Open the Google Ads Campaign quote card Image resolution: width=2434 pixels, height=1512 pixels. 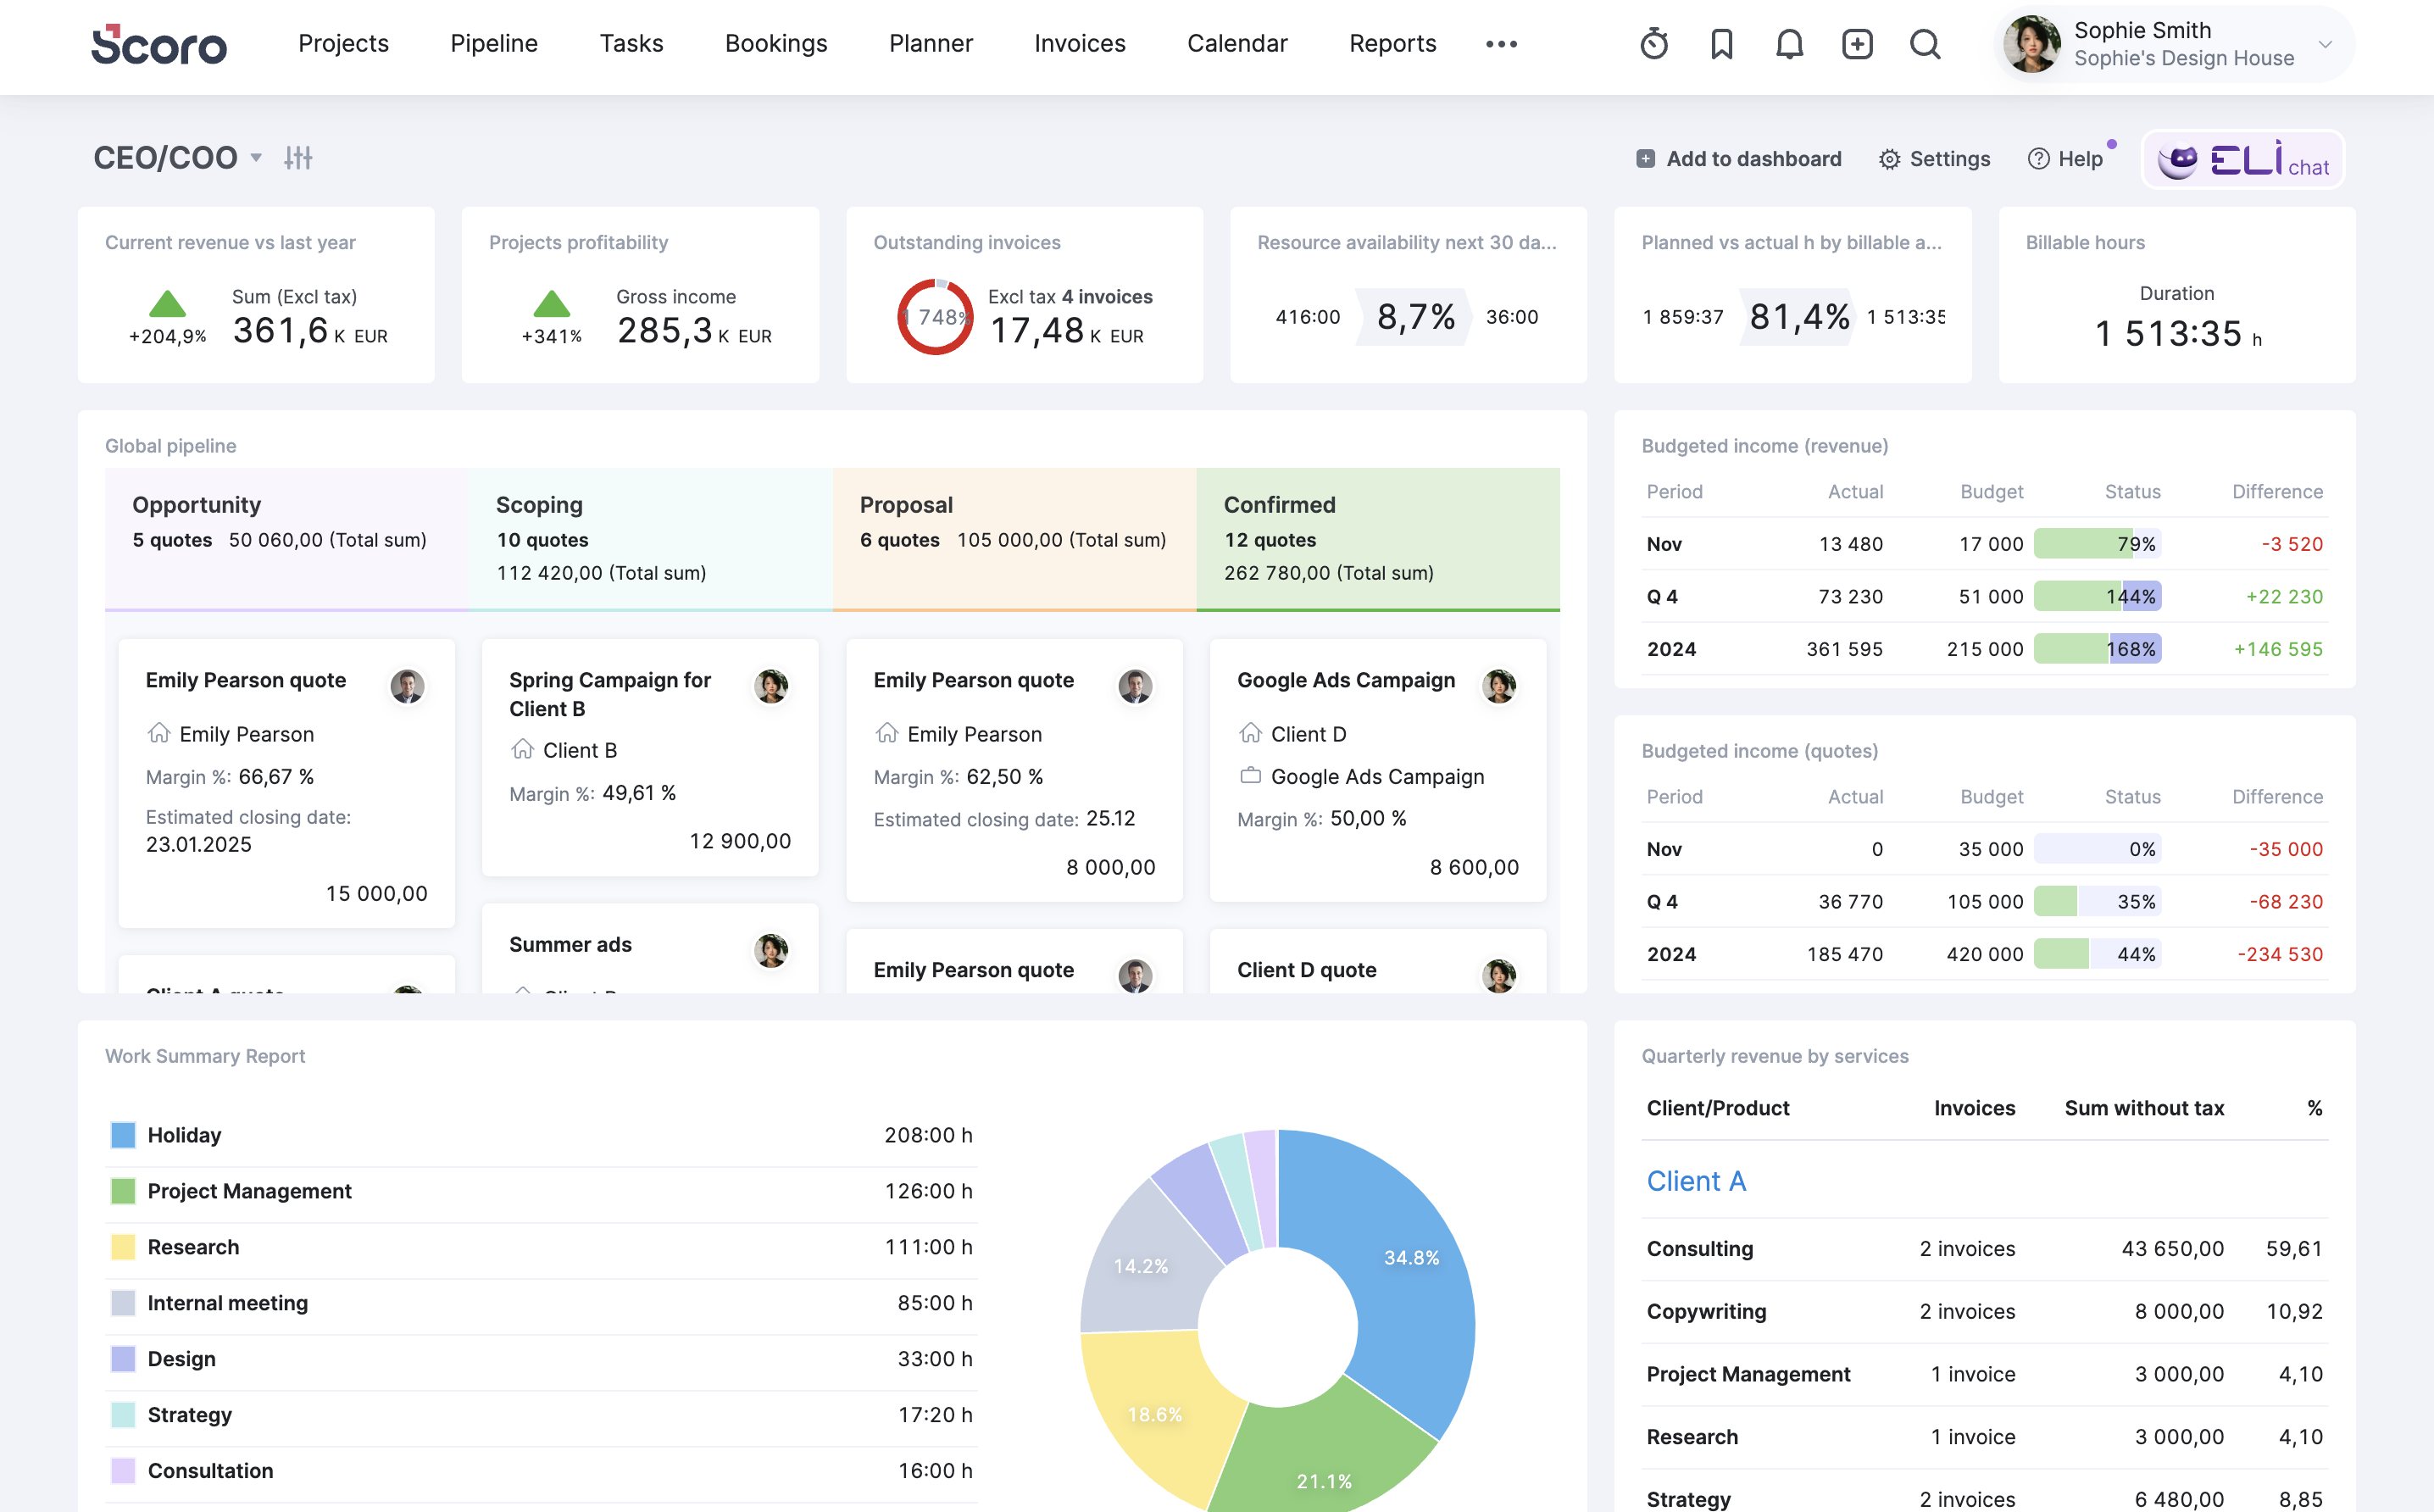tap(1345, 680)
